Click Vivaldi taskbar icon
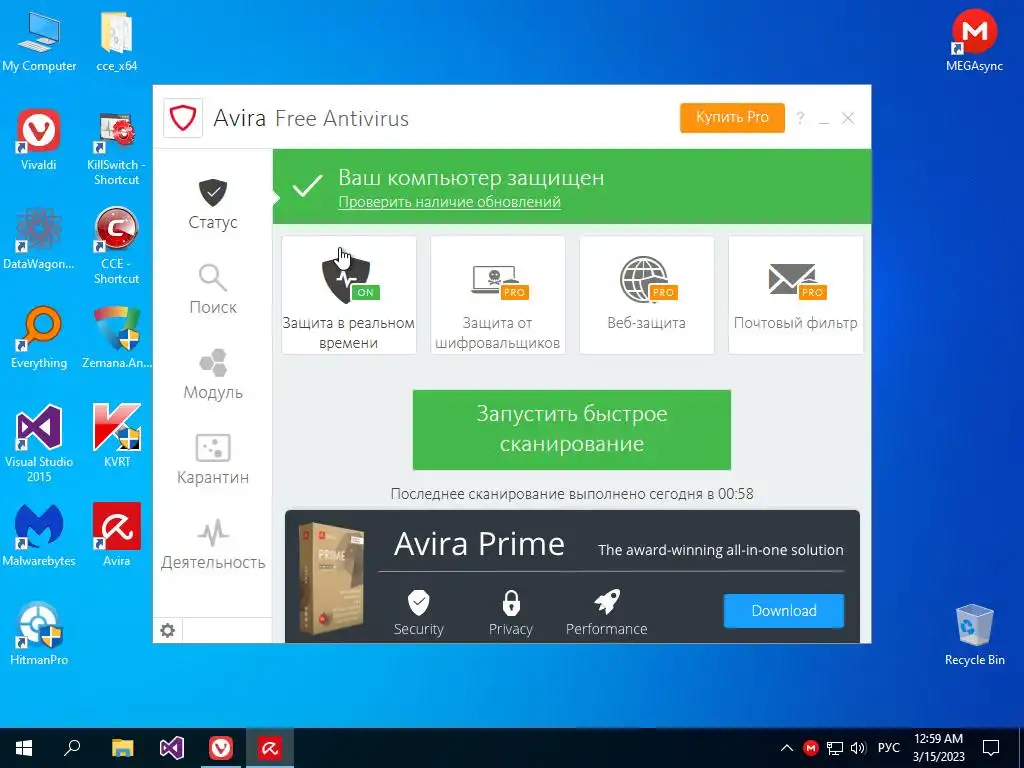 click(x=221, y=748)
